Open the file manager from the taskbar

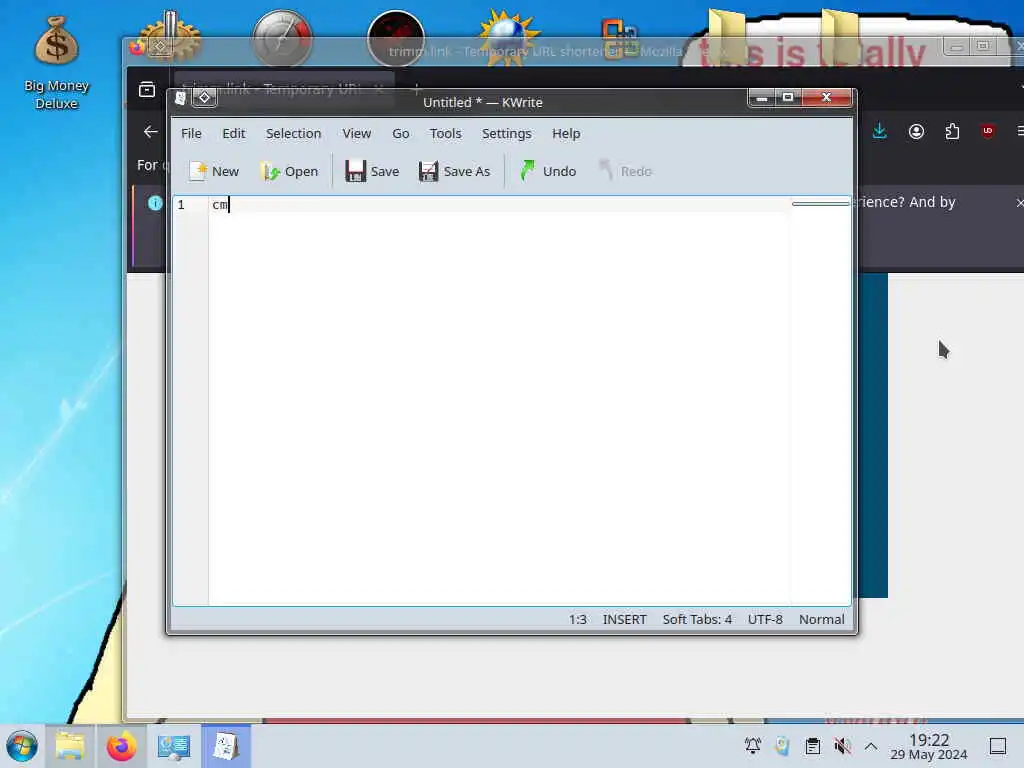70,746
